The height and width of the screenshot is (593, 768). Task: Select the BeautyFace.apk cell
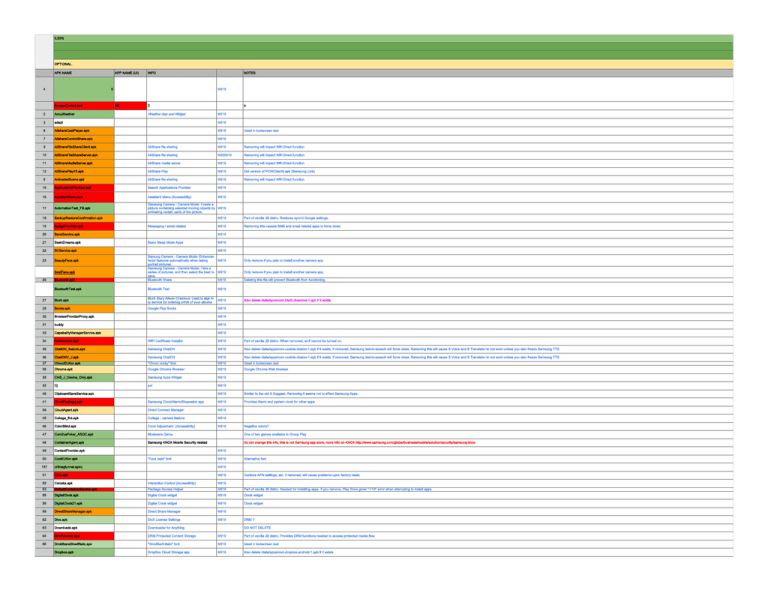click(84, 261)
